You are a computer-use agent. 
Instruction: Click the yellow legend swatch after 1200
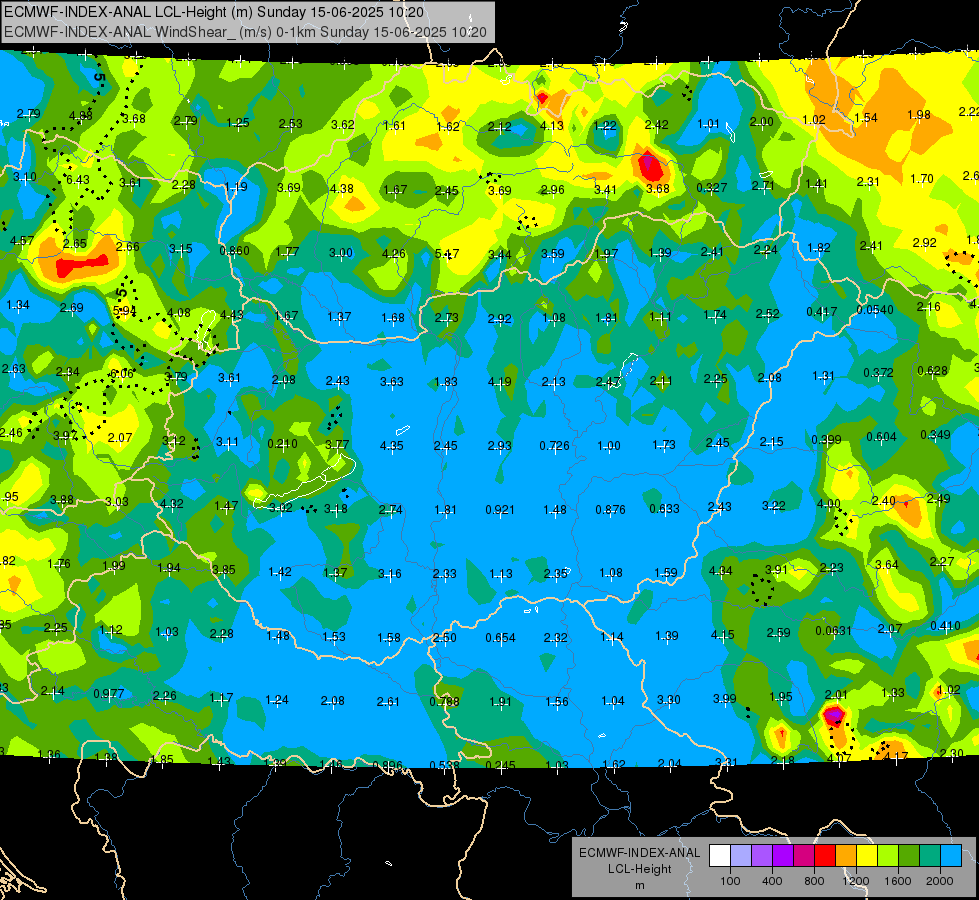[867, 855]
